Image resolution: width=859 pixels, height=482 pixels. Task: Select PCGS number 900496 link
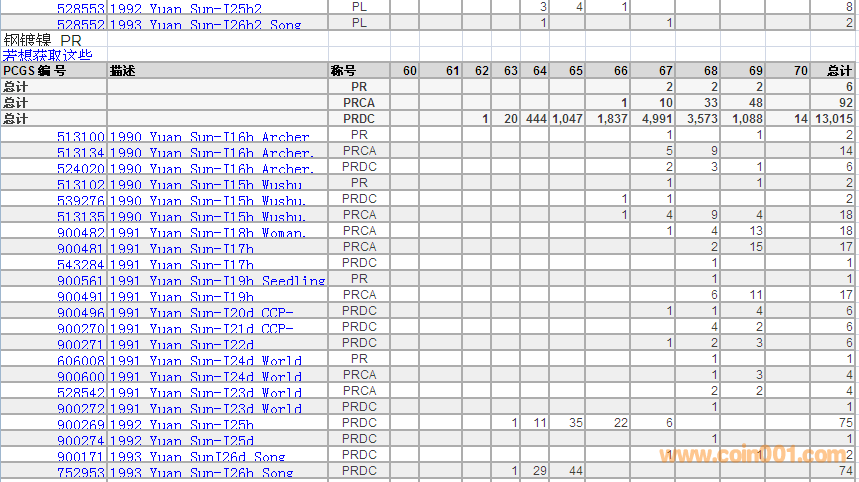point(80,313)
